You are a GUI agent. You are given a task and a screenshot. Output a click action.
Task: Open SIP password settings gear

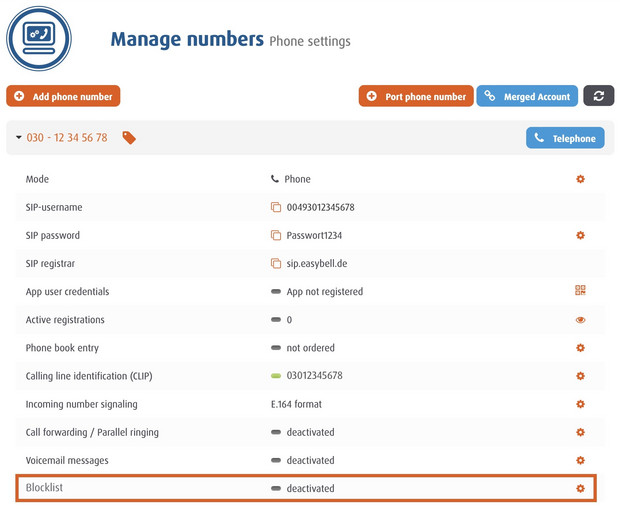(580, 235)
